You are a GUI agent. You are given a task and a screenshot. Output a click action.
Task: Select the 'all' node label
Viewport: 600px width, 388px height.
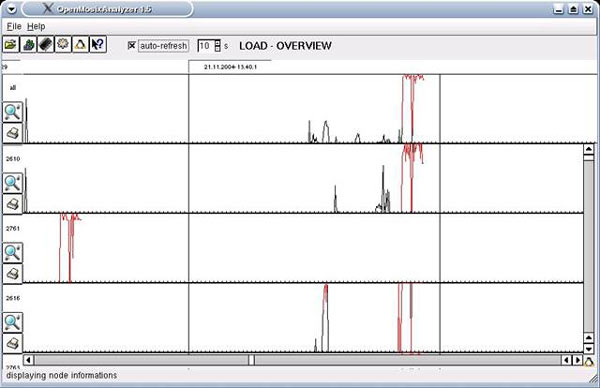point(13,88)
